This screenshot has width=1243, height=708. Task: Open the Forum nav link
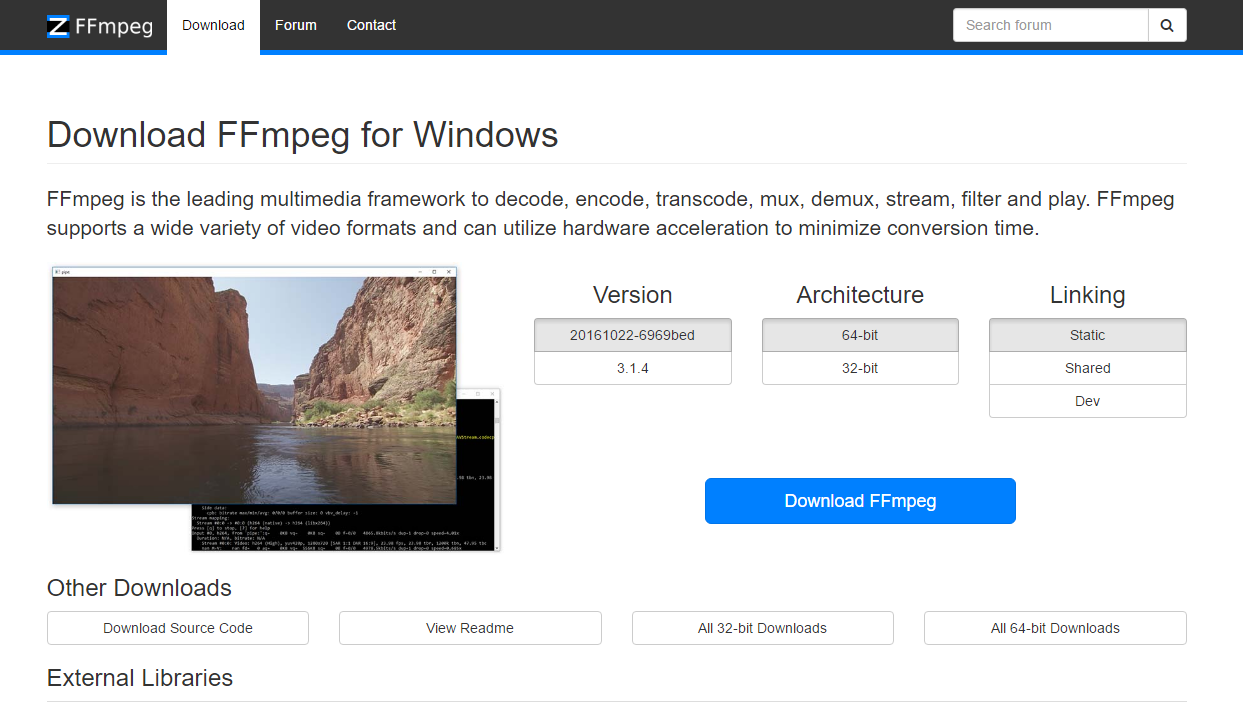click(x=296, y=25)
